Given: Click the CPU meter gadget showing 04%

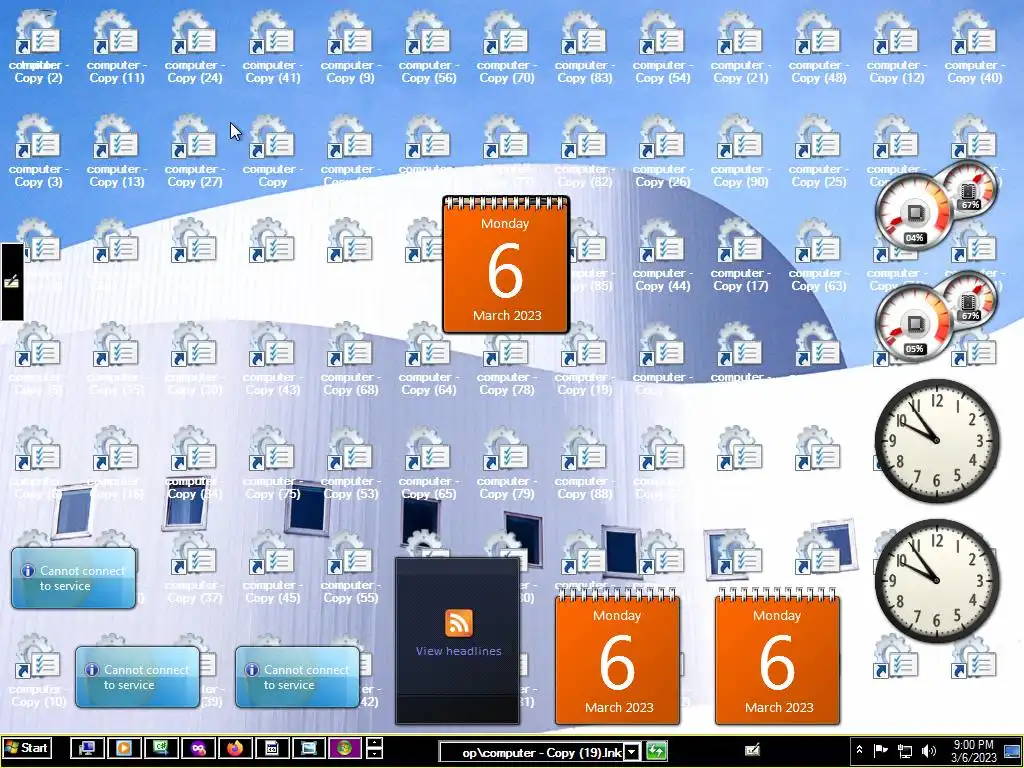Looking at the screenshot, I should click(914, 214).
